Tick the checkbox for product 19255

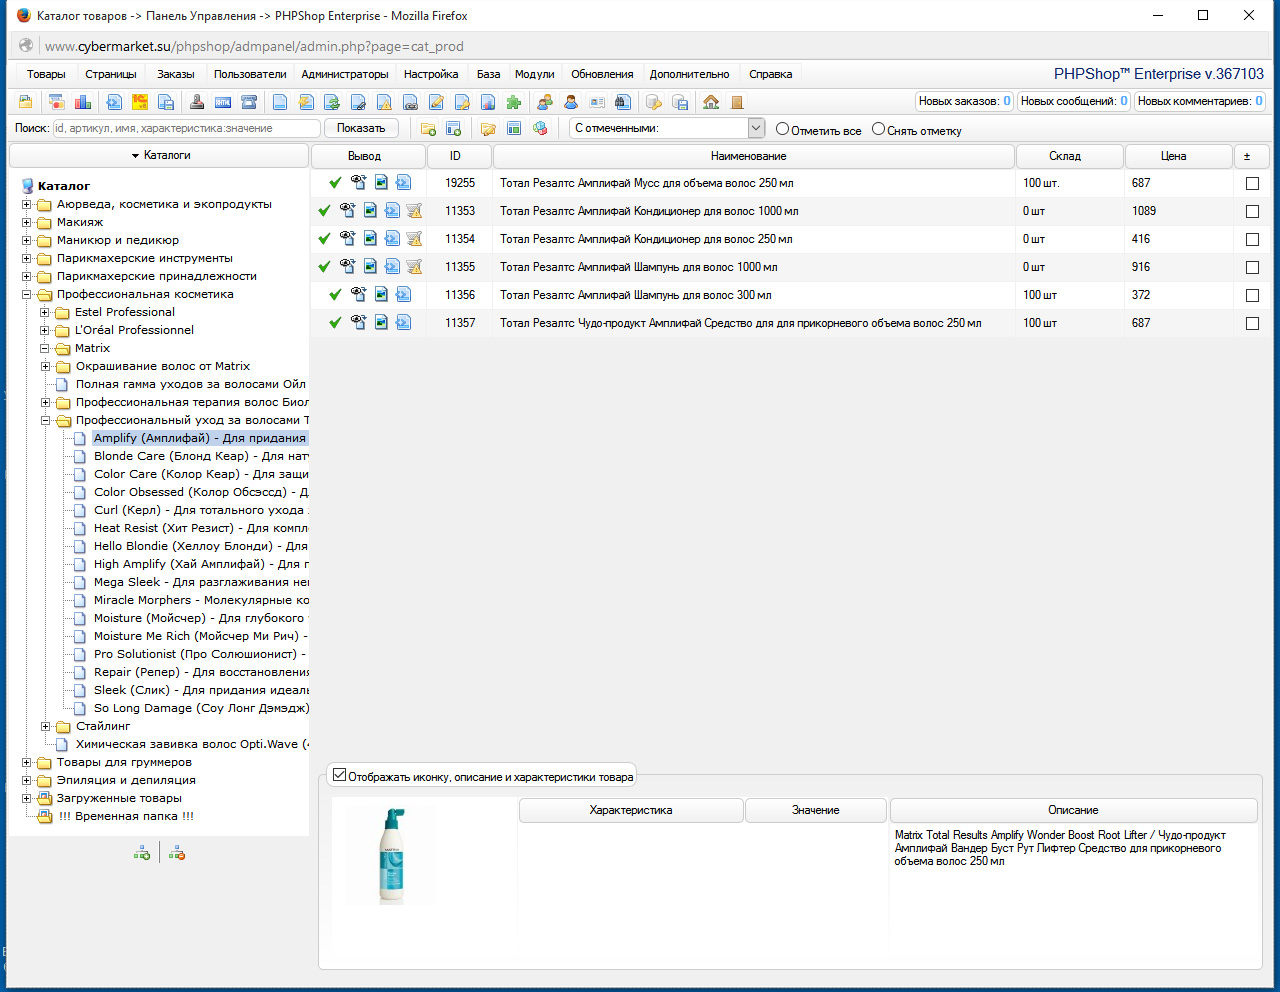1252,184
